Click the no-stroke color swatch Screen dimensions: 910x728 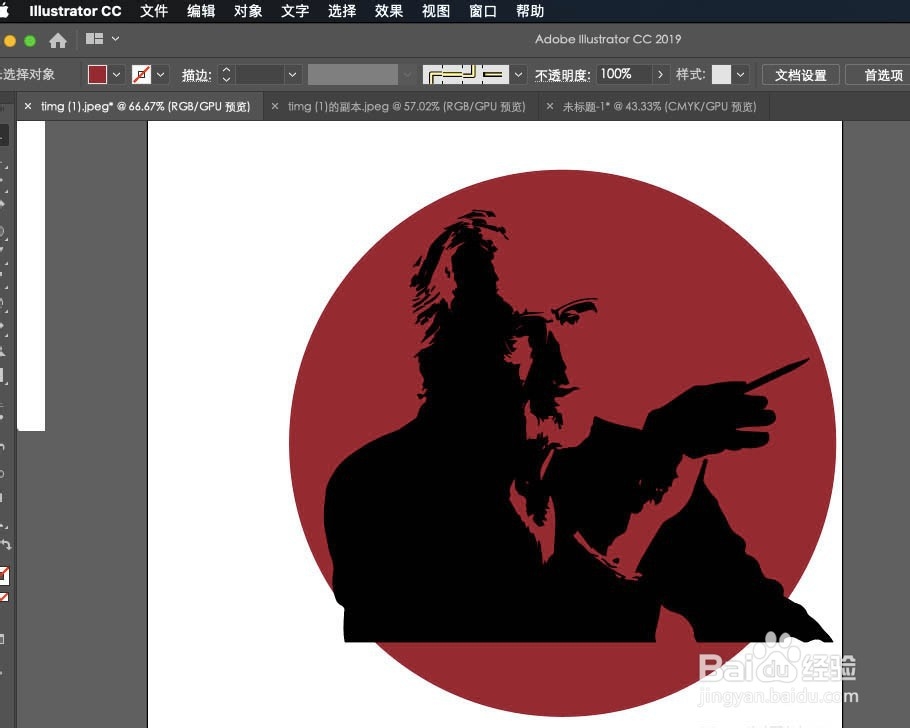click(x=141, y=74)
